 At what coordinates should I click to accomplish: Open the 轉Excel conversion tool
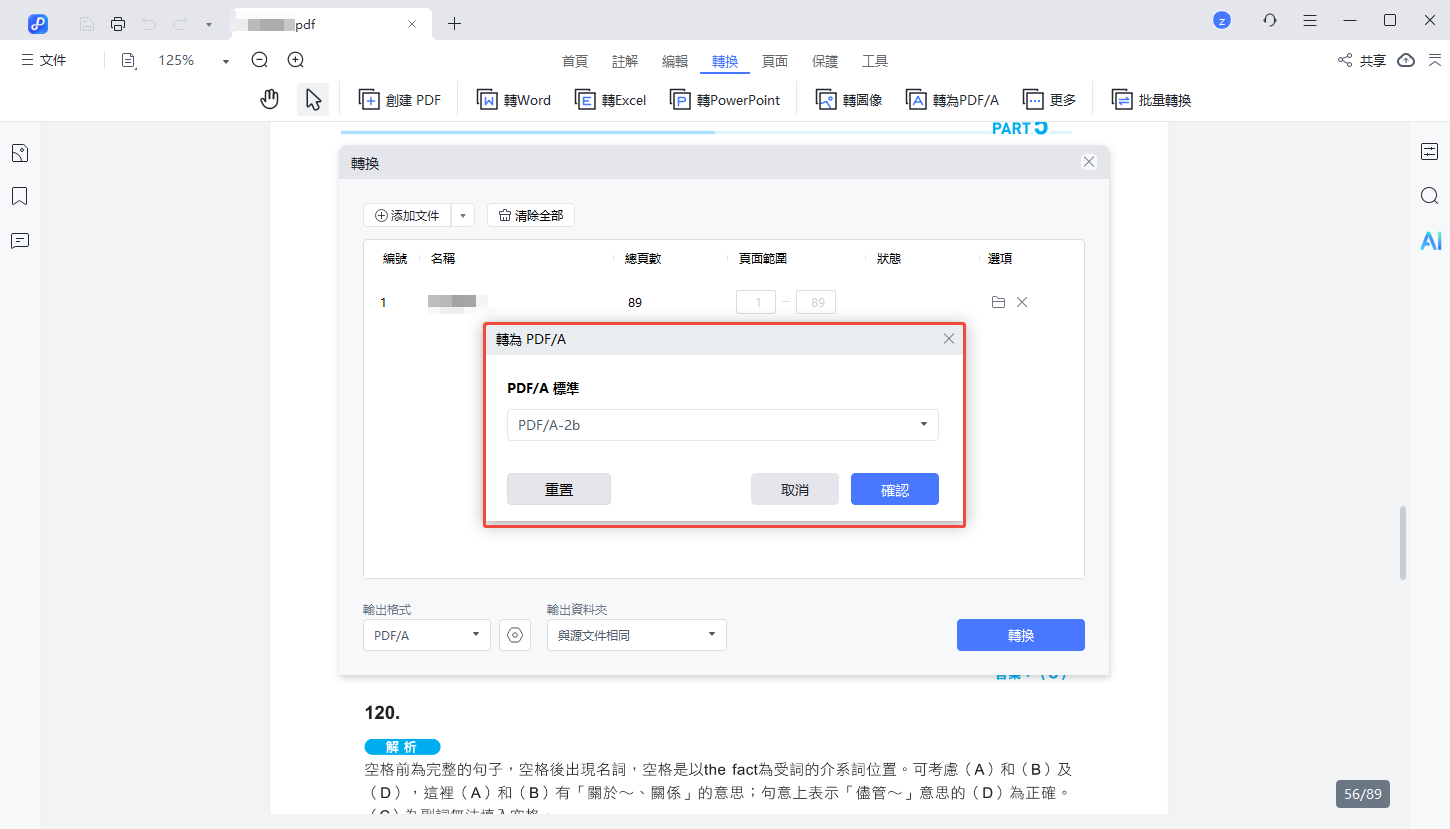click(x=610, y=99)
